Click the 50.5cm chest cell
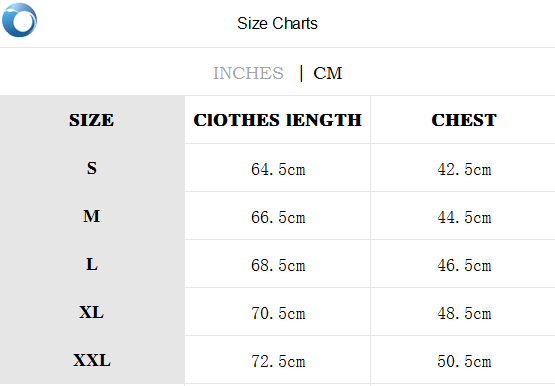The image size is (555, 386). click(464, 362)
